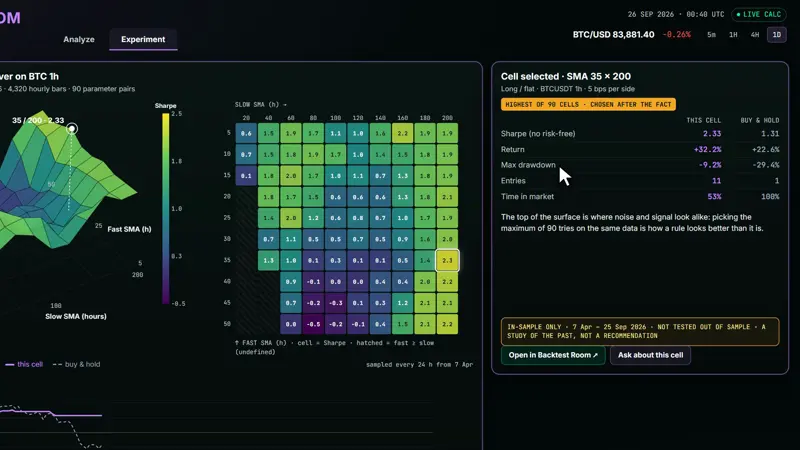Screen dimensions: 800x450
Task: Choose heatmap cell fast 25, slow 120
Action: [358, 218]
